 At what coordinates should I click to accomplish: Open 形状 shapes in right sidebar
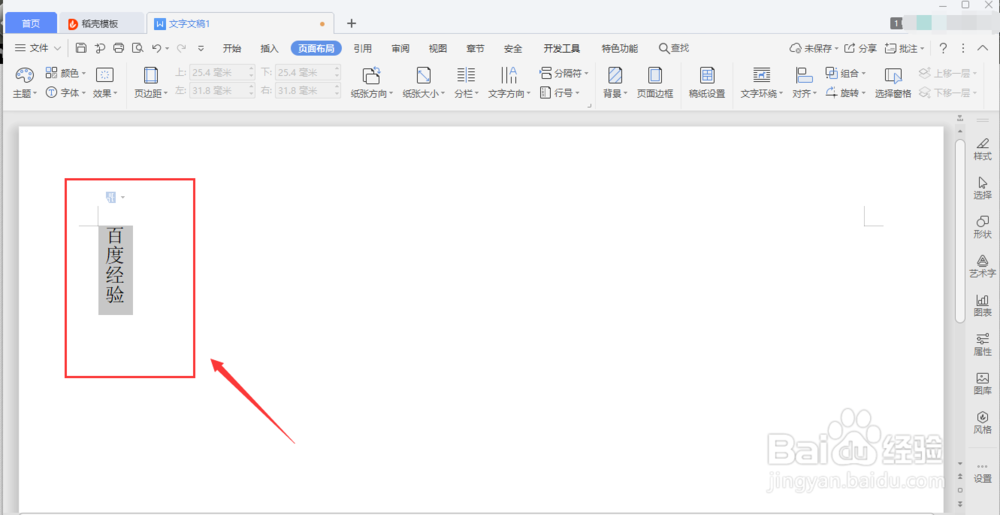[982, 228]
